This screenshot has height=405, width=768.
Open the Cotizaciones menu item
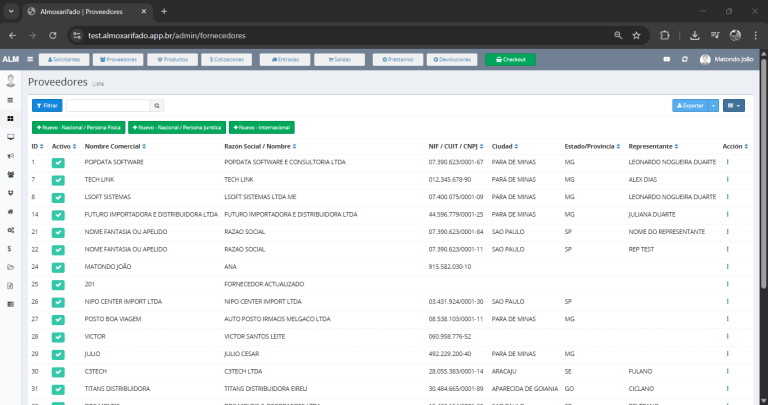pyautogui.click(x=232, y=60)
